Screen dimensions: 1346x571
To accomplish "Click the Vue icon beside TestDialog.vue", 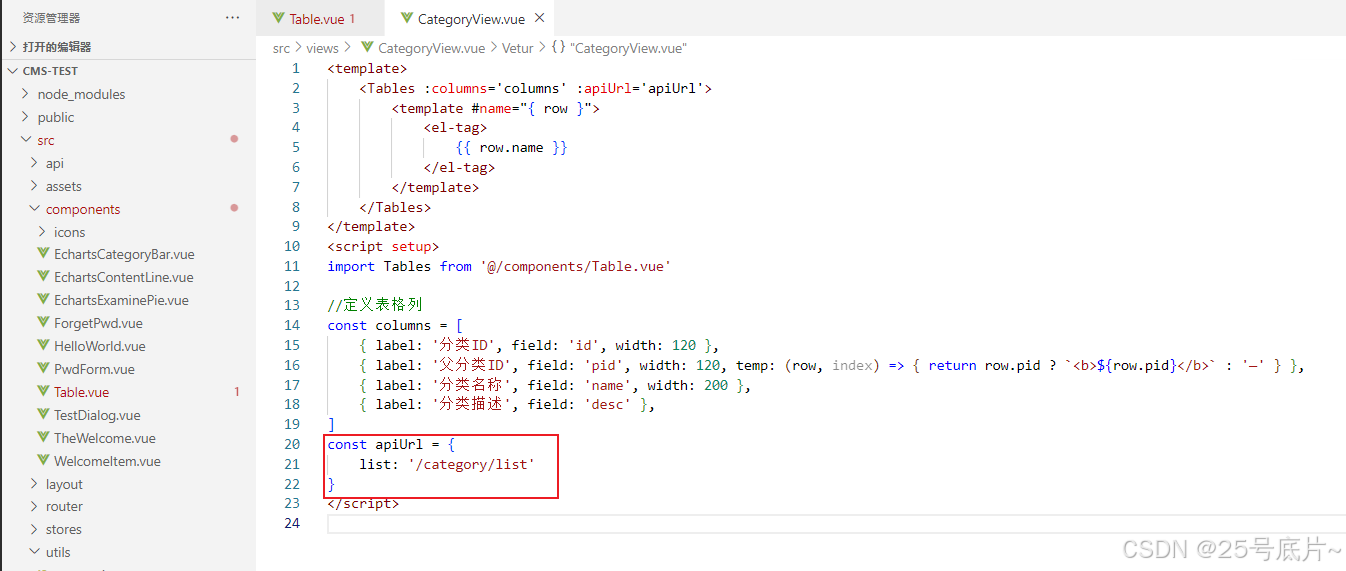I will [x=43, y=415].
